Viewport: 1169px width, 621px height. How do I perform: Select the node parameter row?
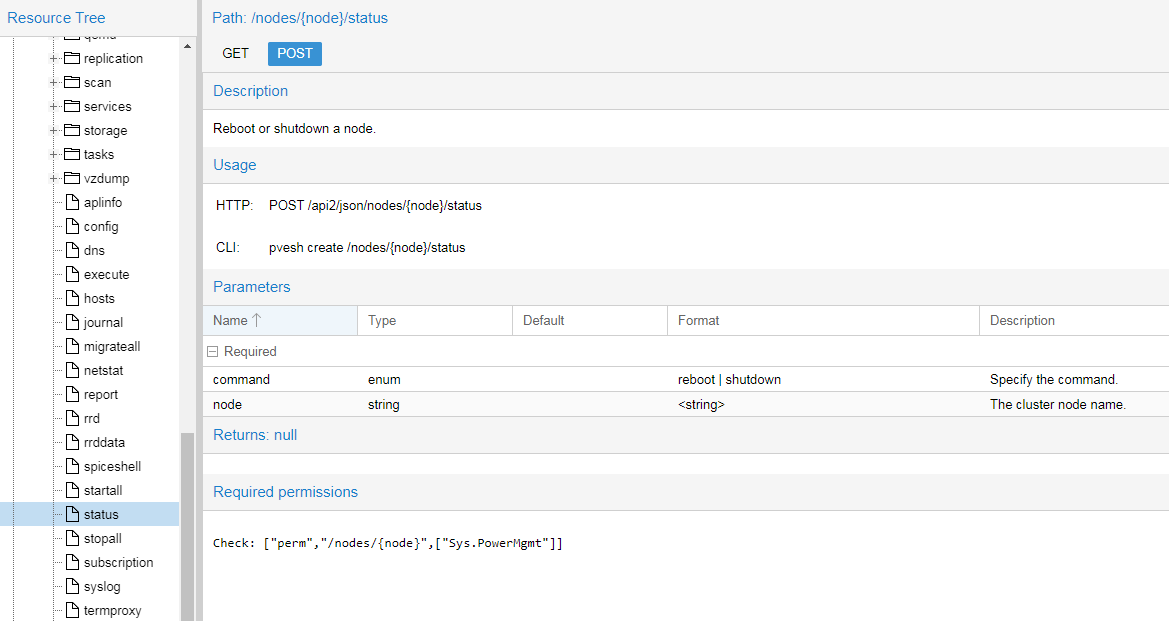686,404
